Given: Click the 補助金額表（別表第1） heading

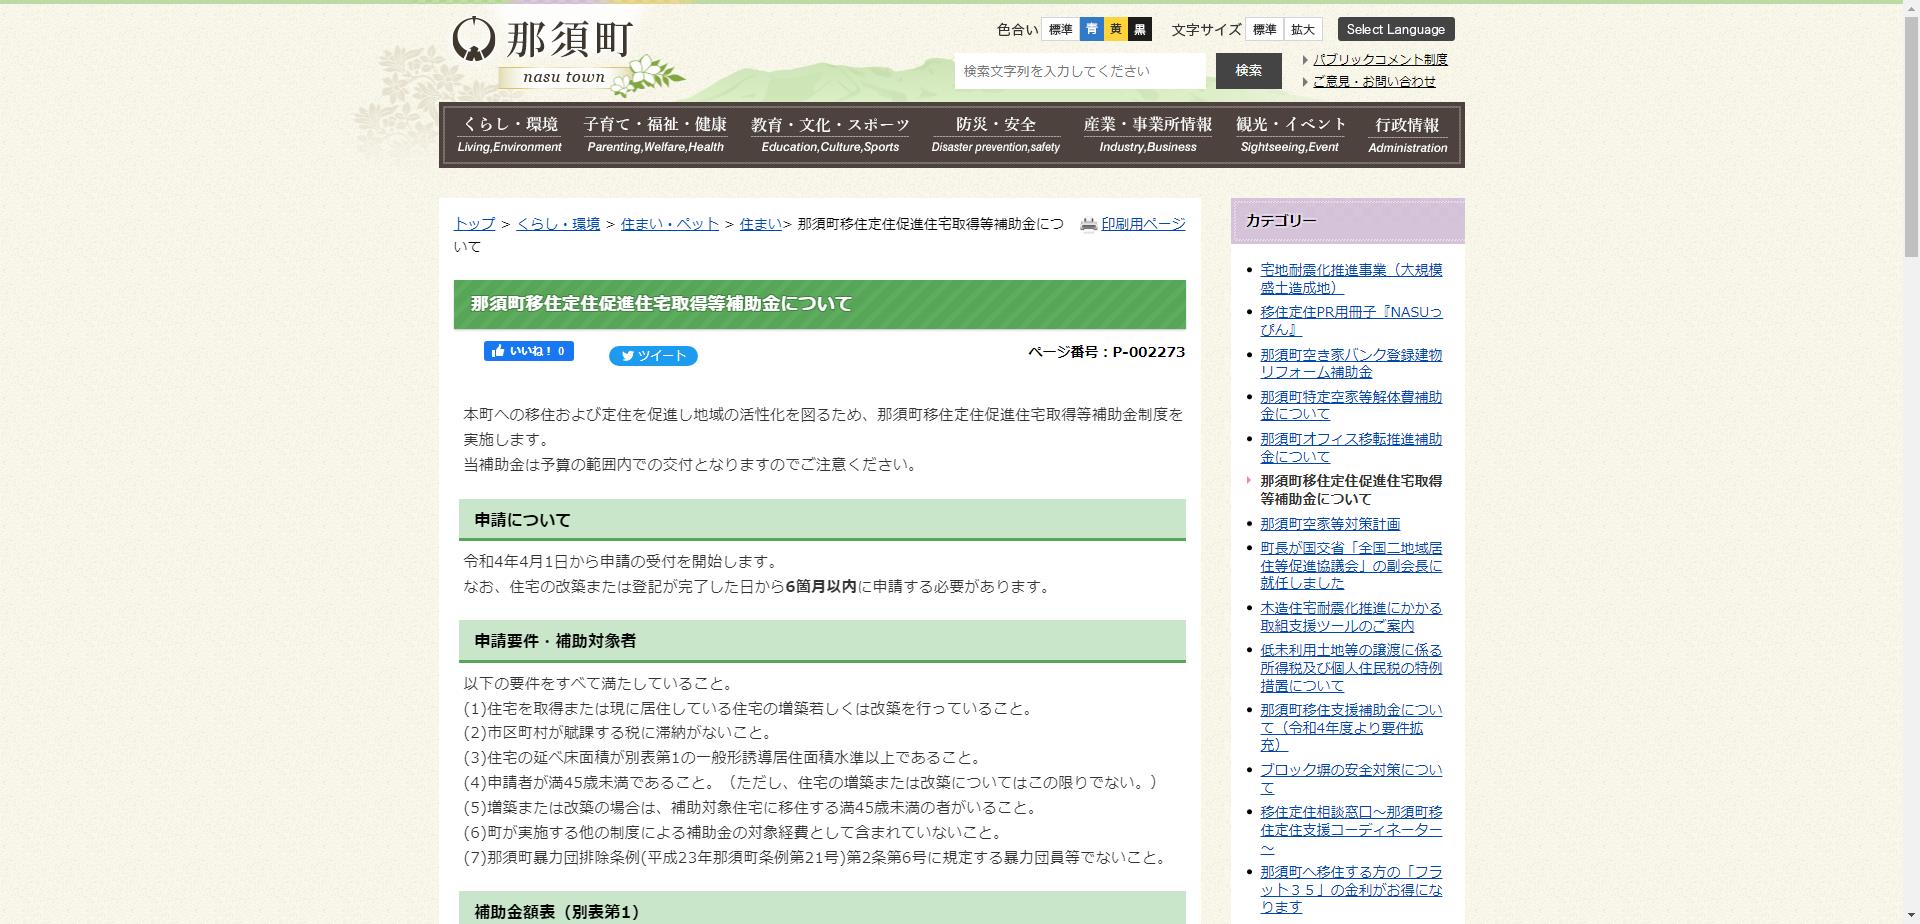Looking at the screenshot, I should [x=822, y=908].
